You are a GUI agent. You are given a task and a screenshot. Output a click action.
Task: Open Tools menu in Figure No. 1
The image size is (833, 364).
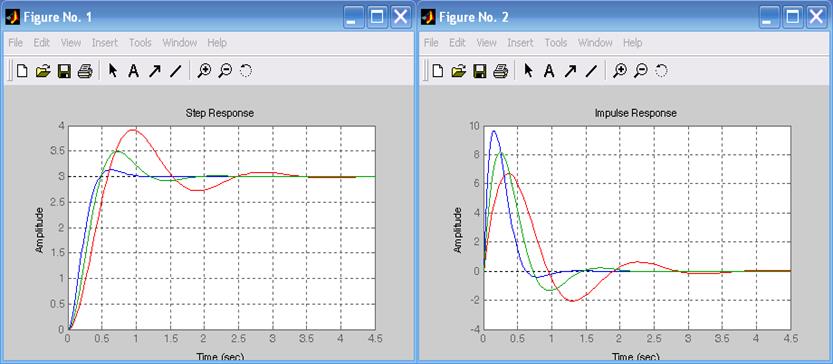point(140,43)
